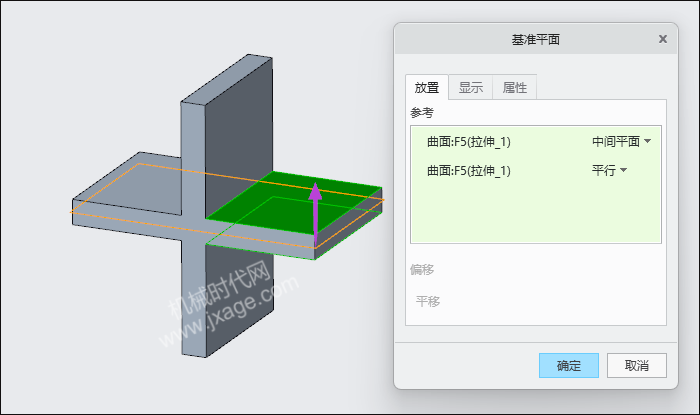Switch to the 显示 tab
700x415 pixels.
tap(471, 87)
